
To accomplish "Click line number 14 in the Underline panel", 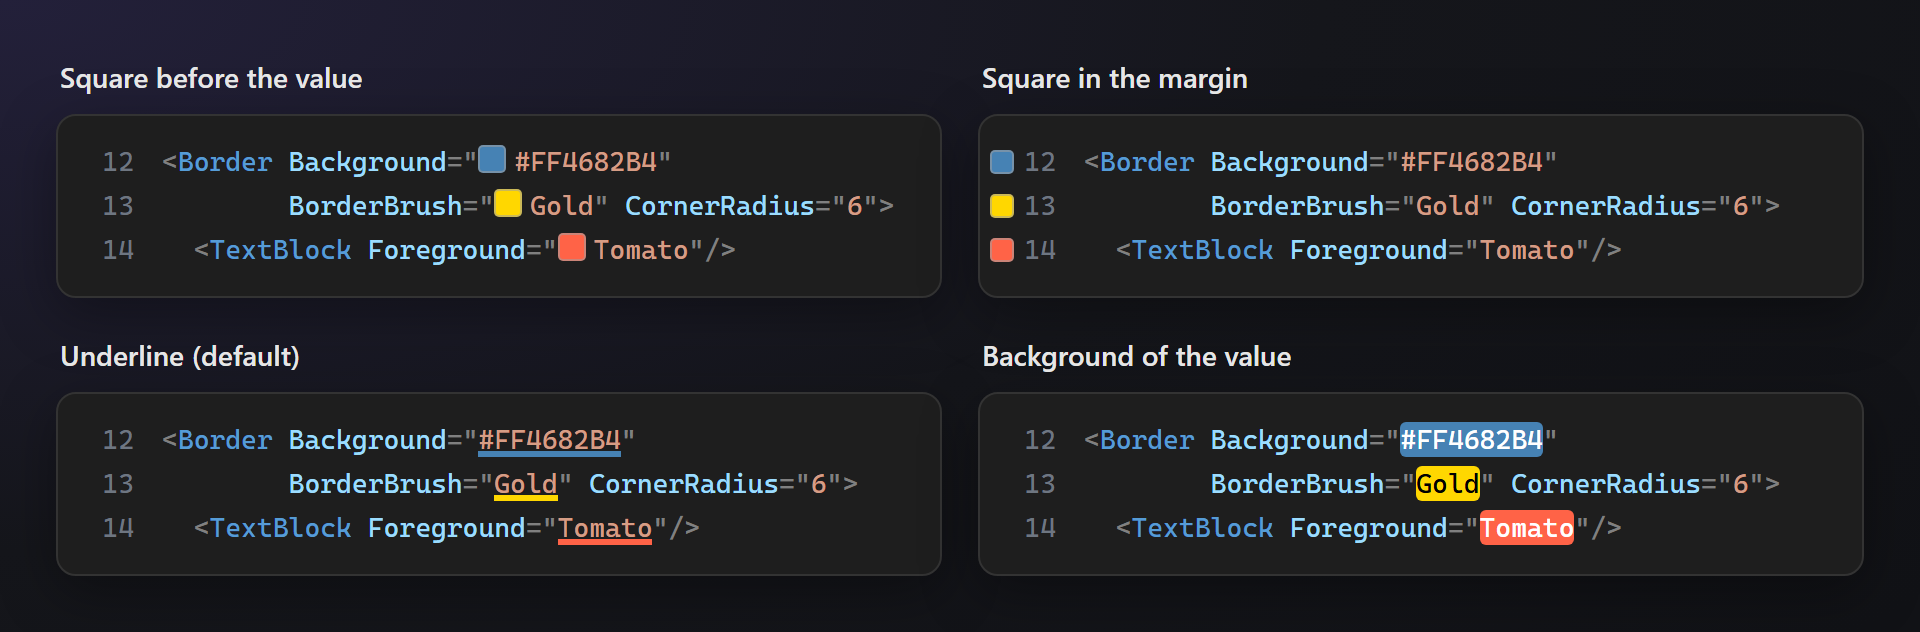I will pyautogui.click(x=118, y=528).
